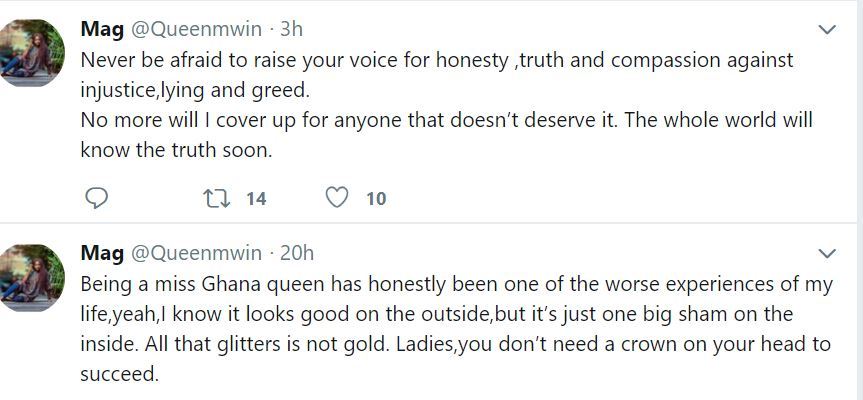Open the tweet starting 'Being a miss Ghana queen'
This screenshot has height=400, width=863.
click(456, 329)
